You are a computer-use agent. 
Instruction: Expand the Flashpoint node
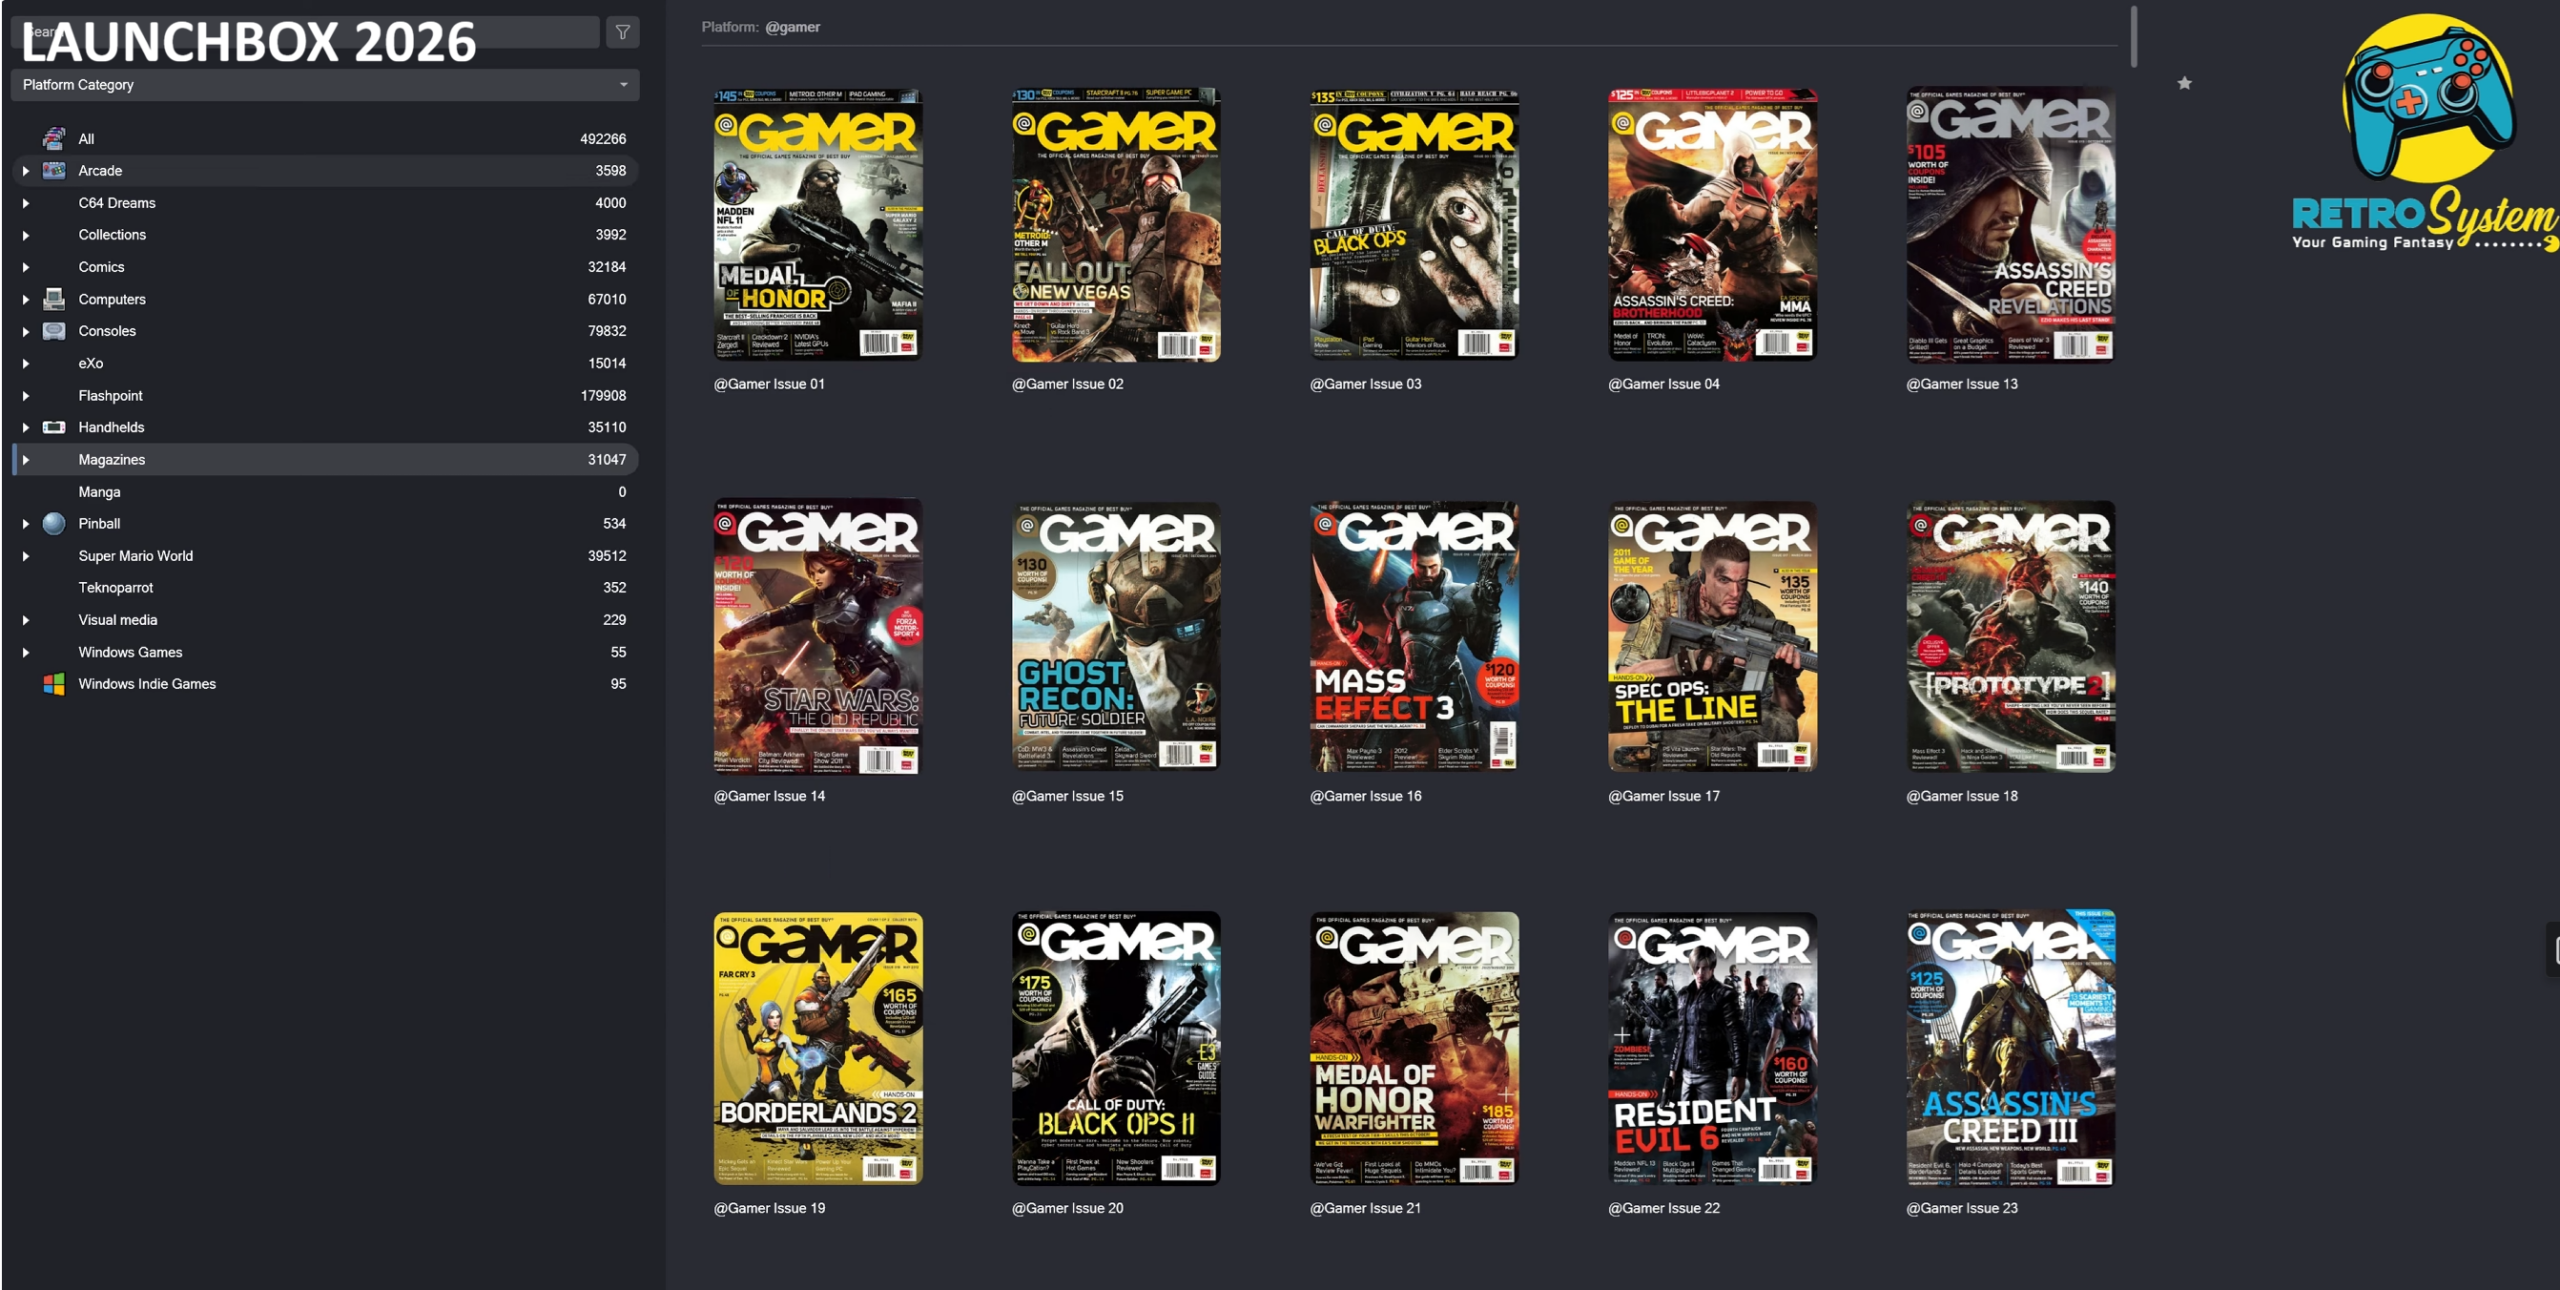coord(26,396)
